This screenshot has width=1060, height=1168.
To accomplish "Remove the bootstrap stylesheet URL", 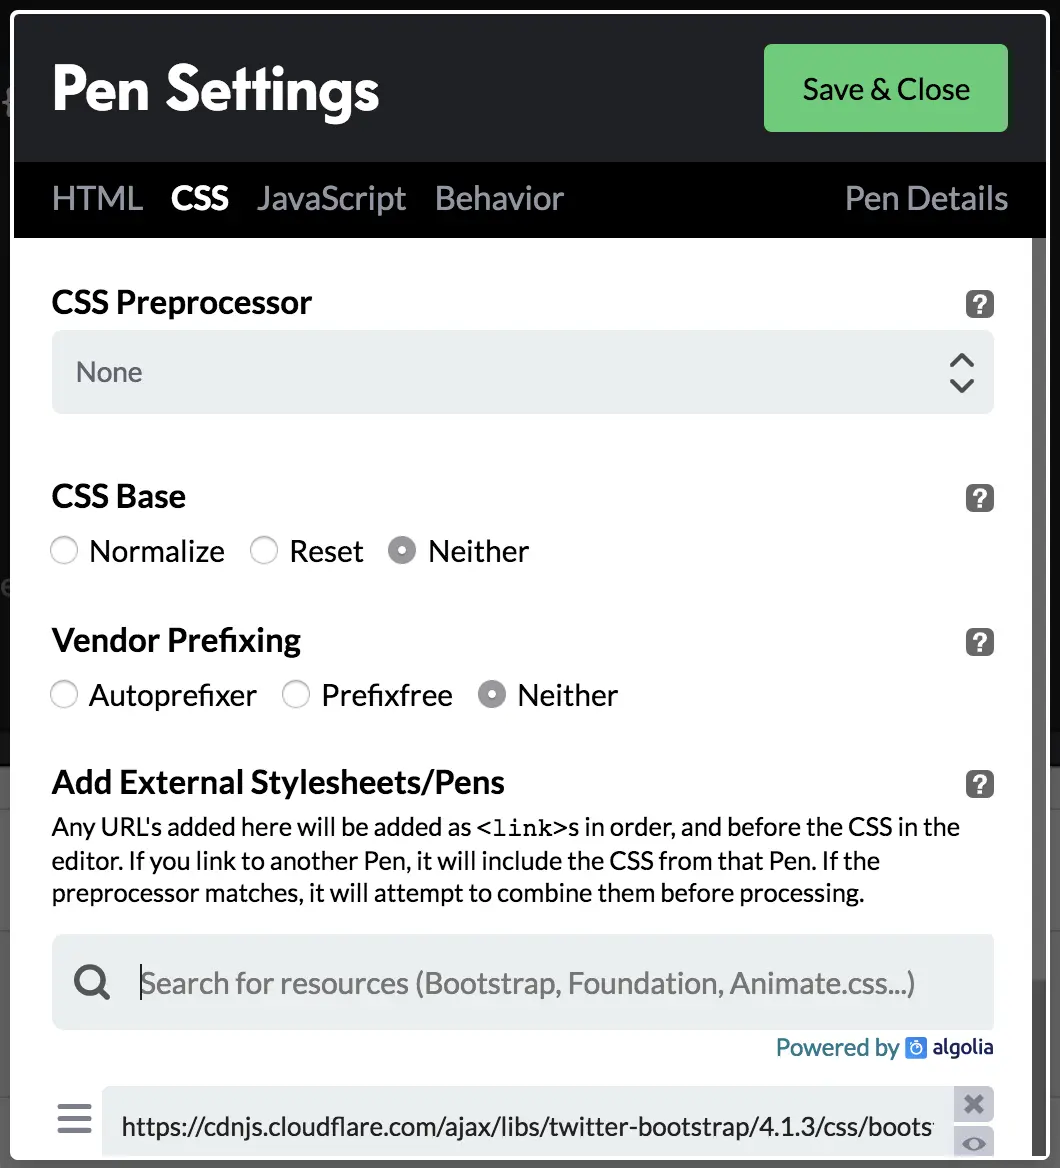I will [974, 1104].
